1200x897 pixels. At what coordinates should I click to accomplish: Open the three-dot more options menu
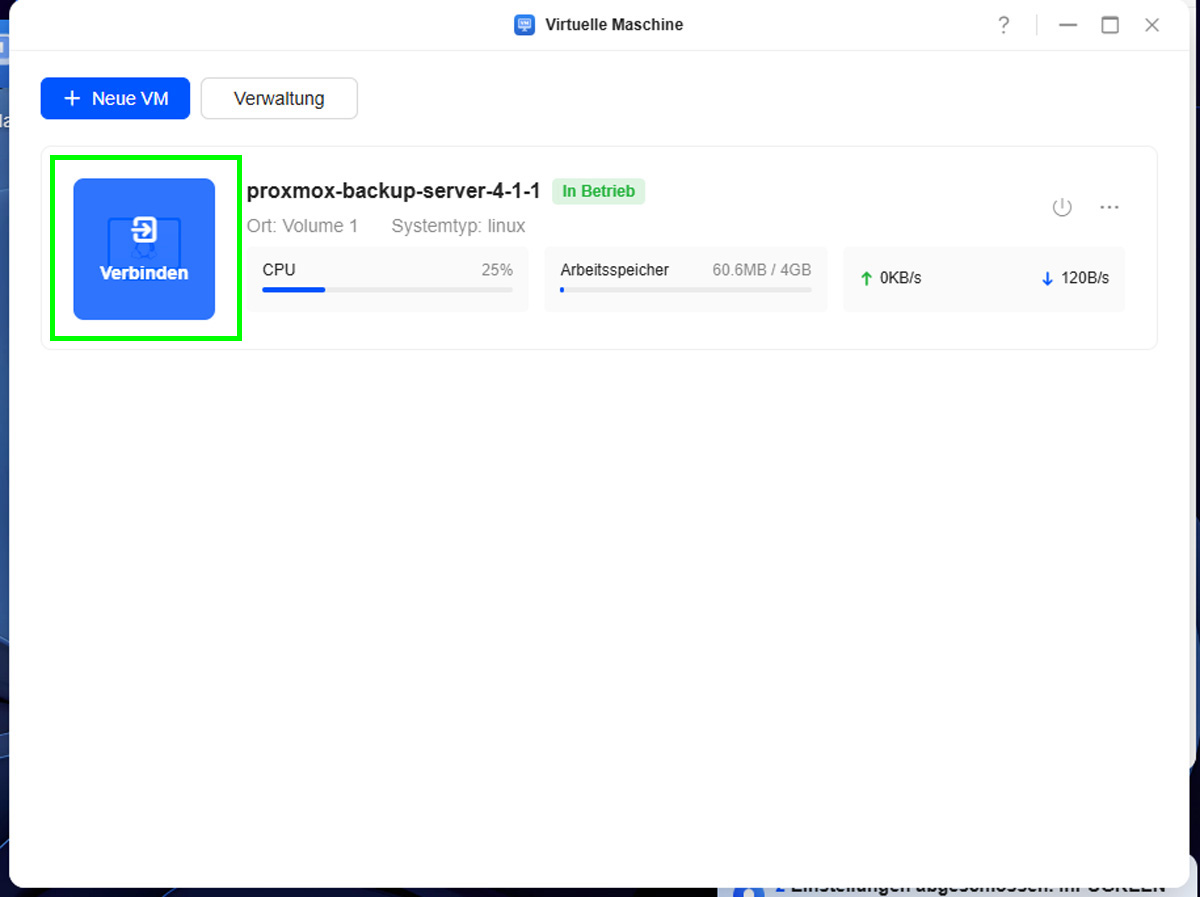[1109, 207]
